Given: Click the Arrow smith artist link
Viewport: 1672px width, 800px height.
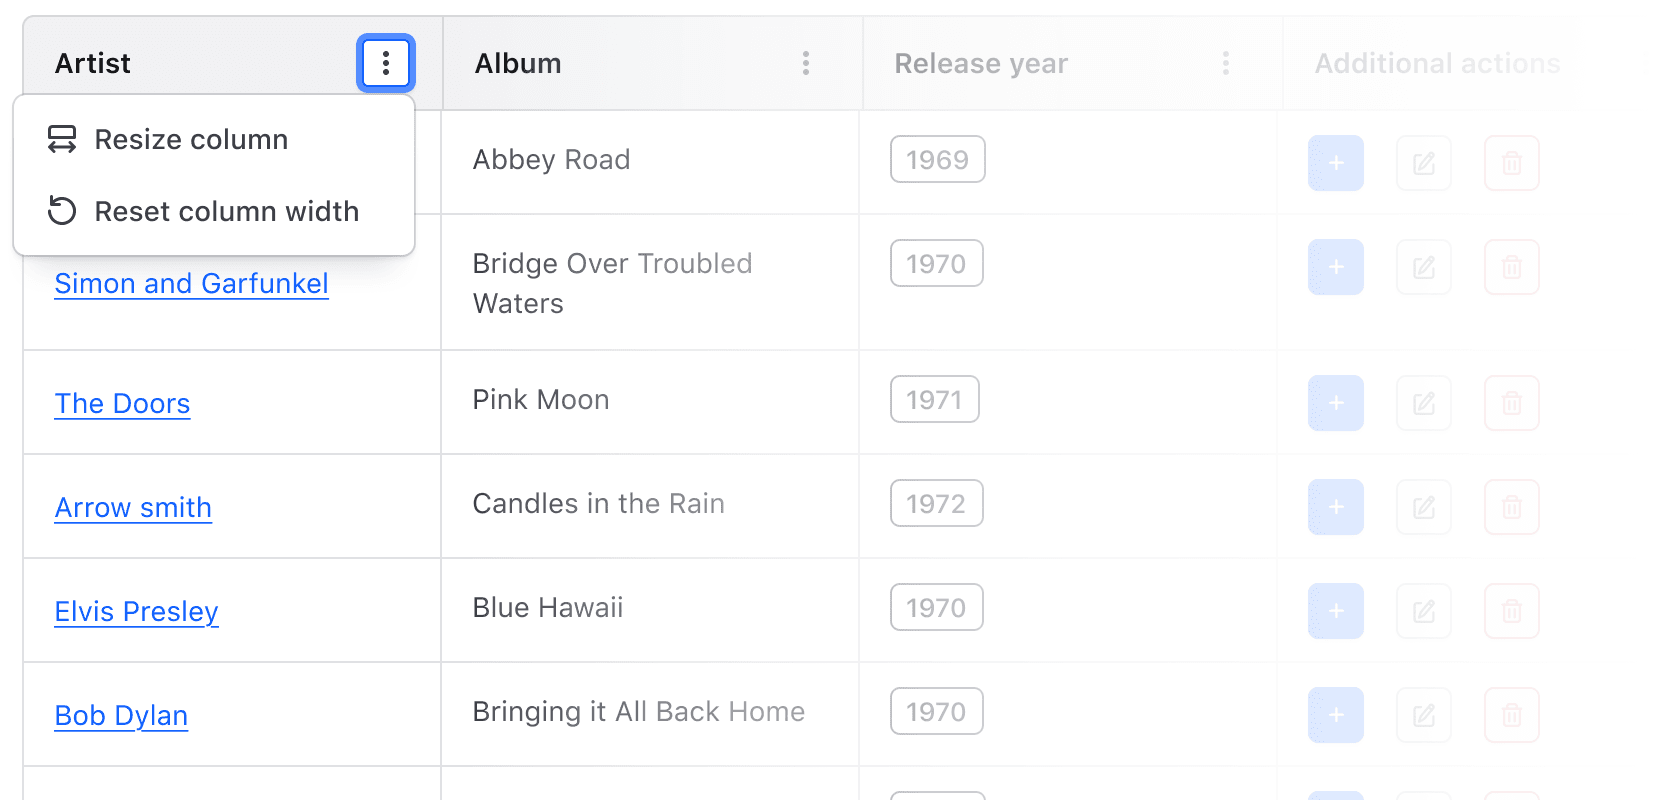Looking at the screenshot, I should 133,508.
